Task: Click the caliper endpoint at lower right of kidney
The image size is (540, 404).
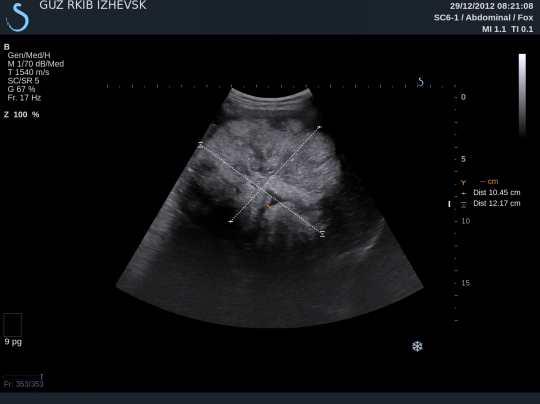Action: point(322,234)
